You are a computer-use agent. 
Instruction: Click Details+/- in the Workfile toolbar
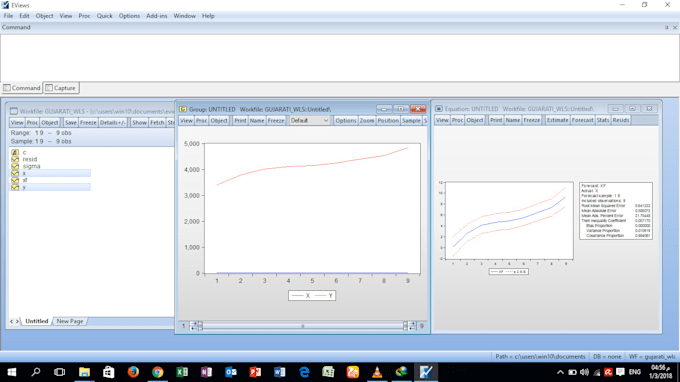[113, 123]
